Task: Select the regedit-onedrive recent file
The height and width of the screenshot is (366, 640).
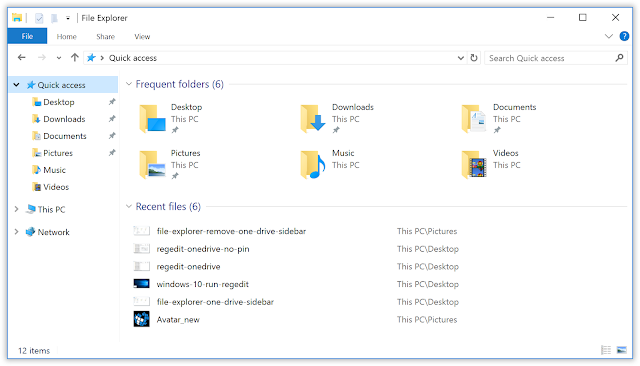Action: (x=189, y=266)
